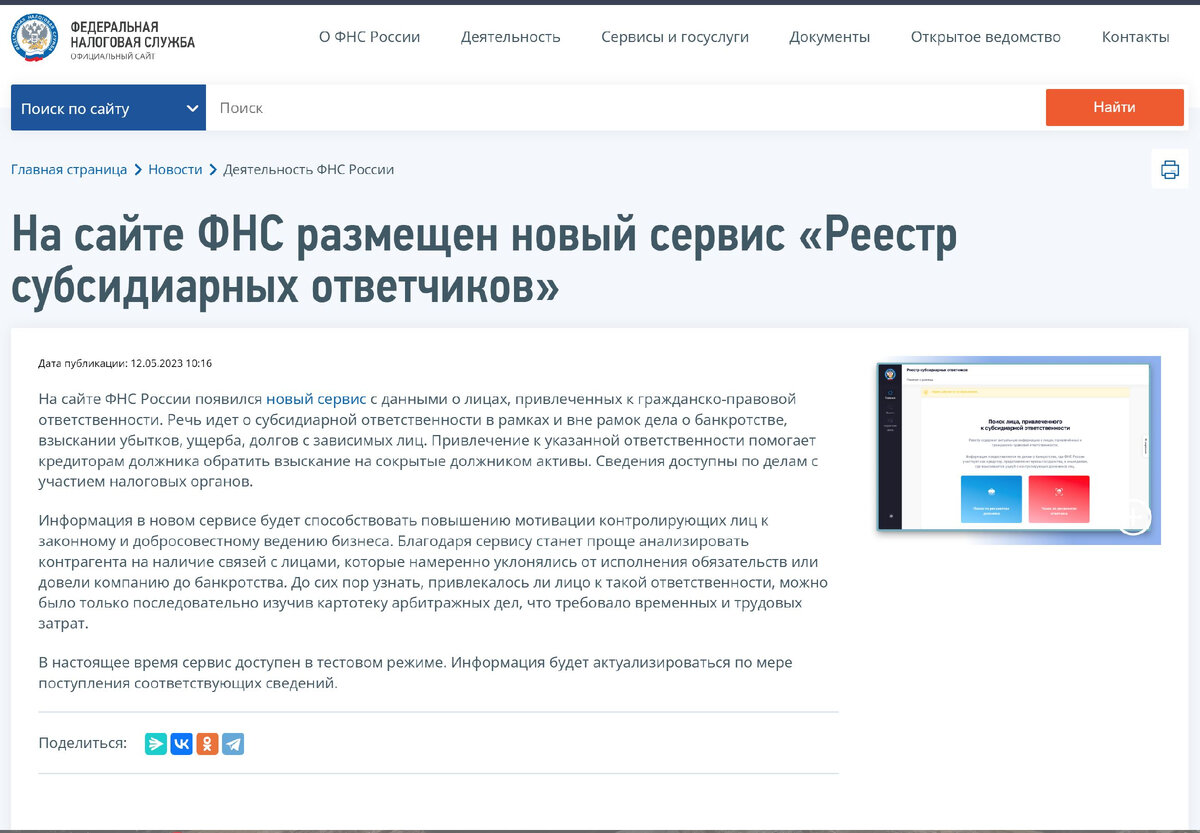Share the article on Telegram
The width and height of the screenshot is (1200, 833).
233,744
